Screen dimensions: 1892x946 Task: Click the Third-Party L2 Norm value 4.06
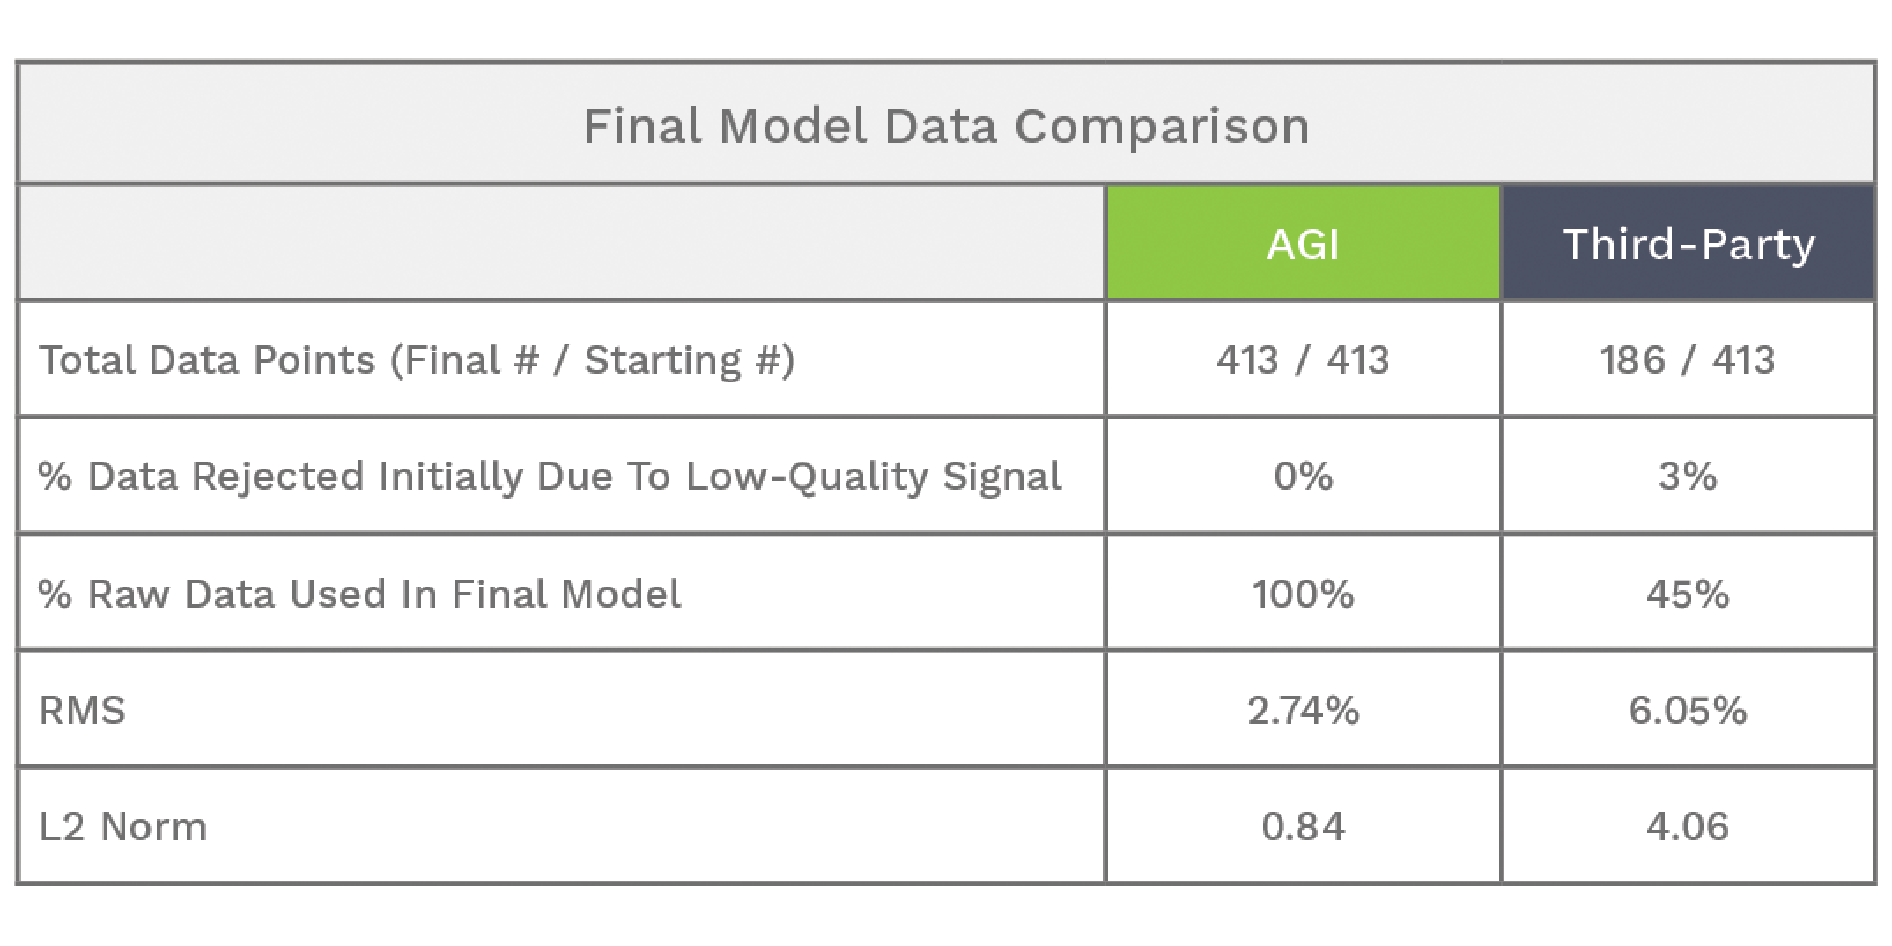pos(1688,827)
